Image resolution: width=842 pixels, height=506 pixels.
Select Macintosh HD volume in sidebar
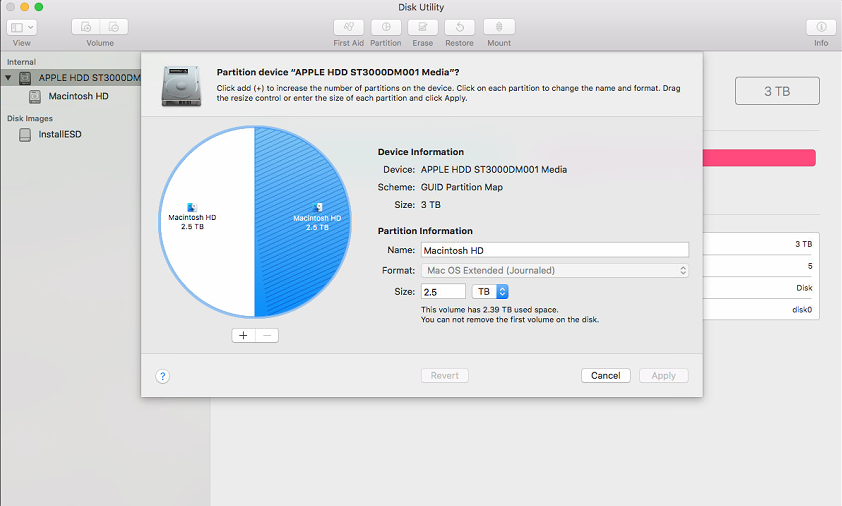pyautogui.click(x=78, y=96)
